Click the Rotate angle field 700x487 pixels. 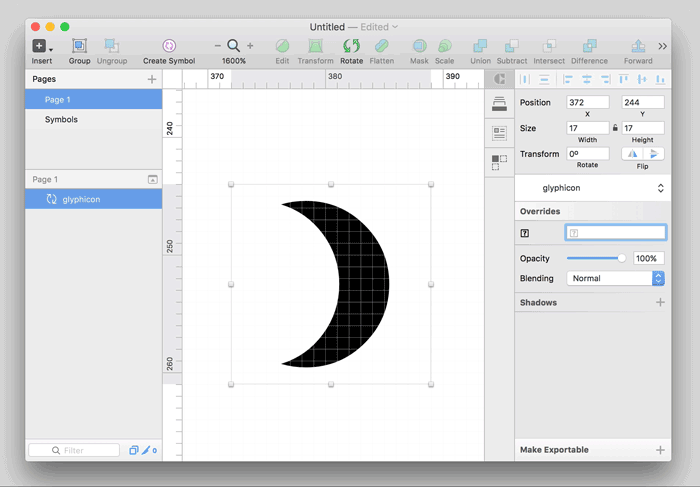coord(588,154)
